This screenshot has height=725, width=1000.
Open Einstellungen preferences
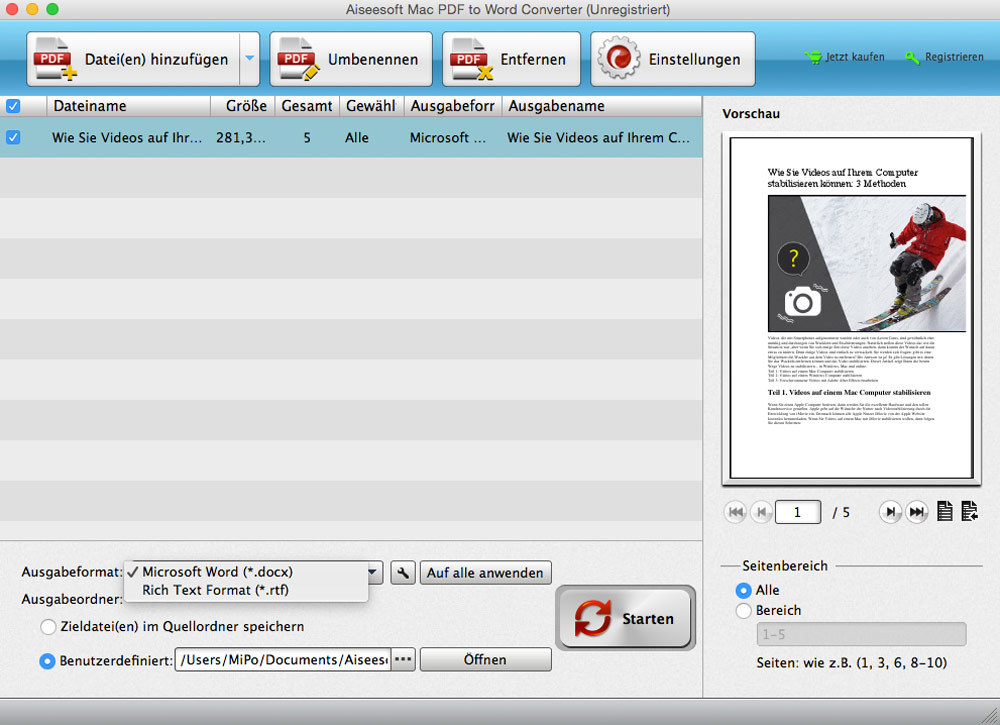tap(673, 59)
